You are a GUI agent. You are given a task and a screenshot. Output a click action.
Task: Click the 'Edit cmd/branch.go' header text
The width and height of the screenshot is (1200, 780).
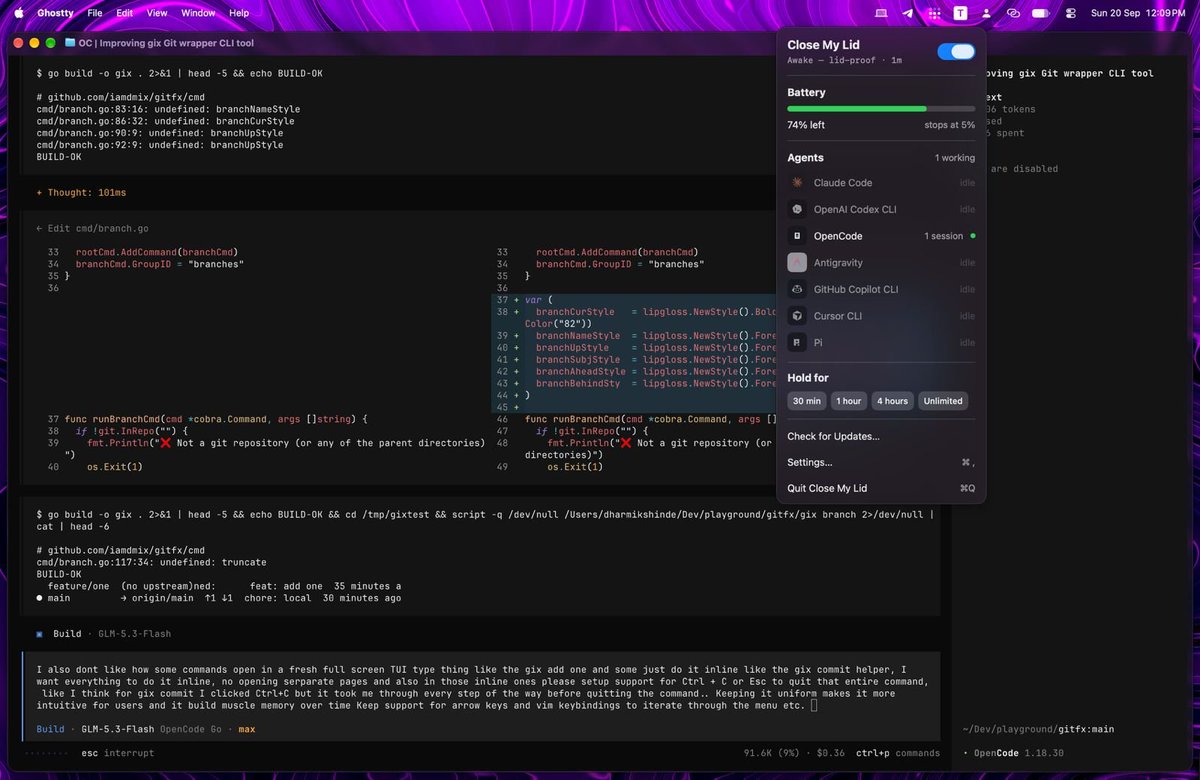coord(98,228)
